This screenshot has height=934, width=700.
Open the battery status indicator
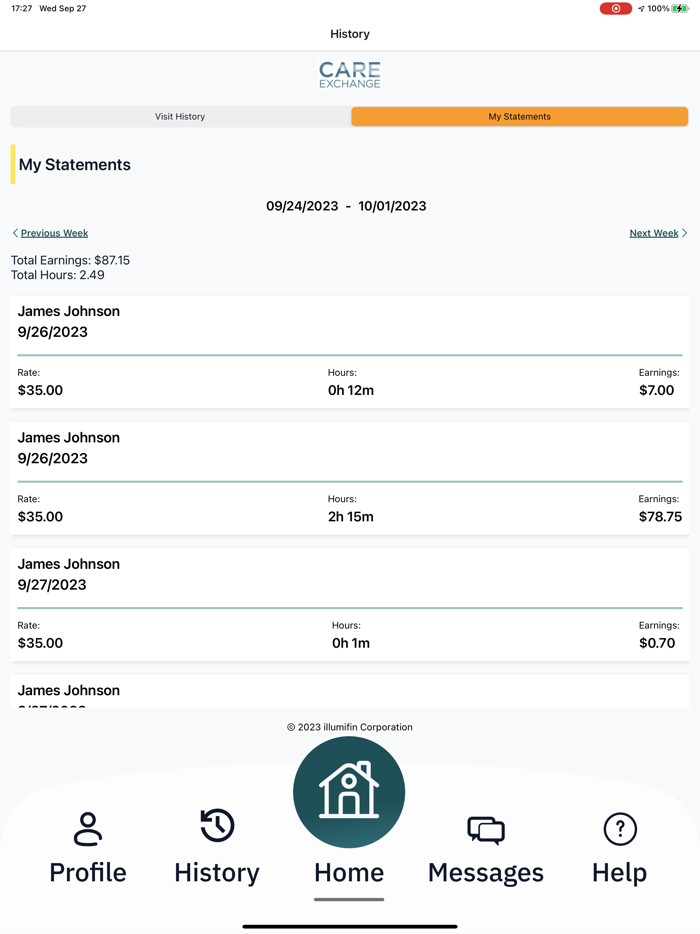(x=681, y=8)
